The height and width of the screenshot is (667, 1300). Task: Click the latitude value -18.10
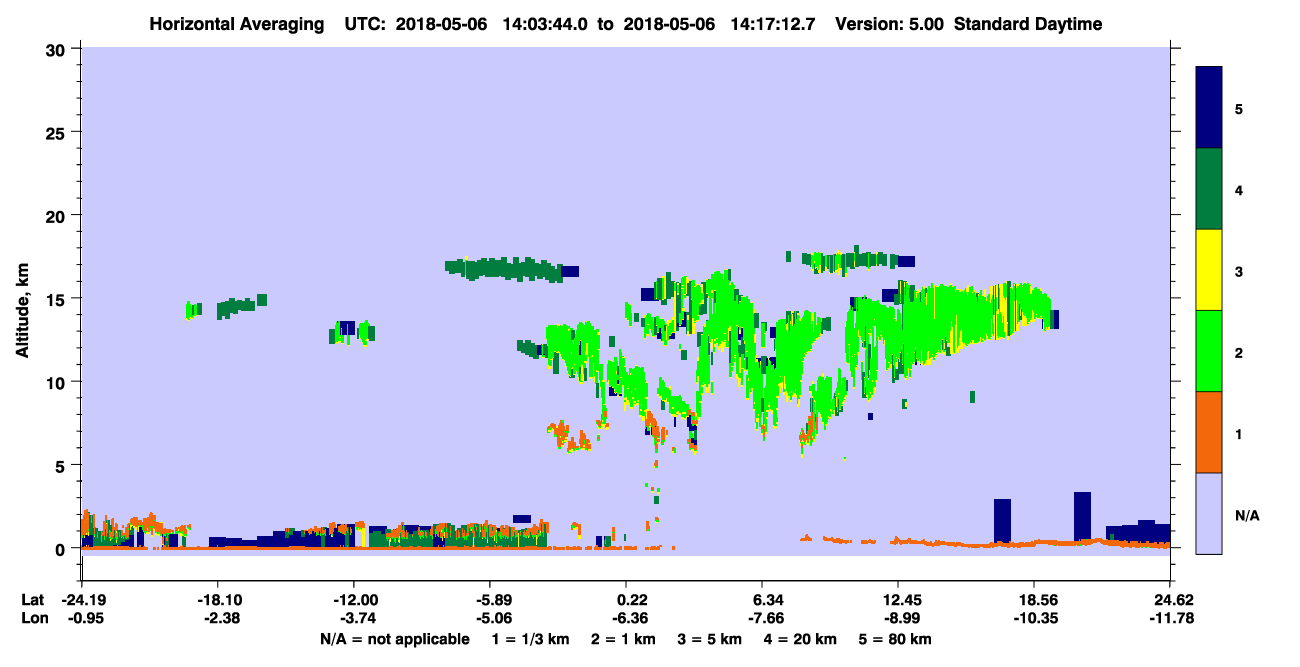tap(218, 600)
